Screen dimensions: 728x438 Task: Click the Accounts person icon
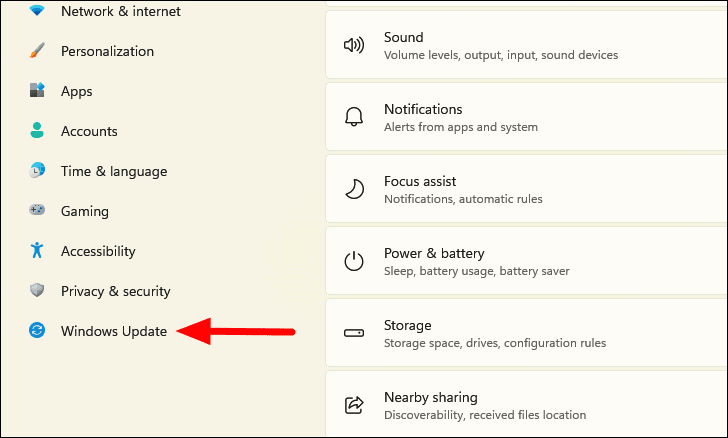(x=37, y=131)
